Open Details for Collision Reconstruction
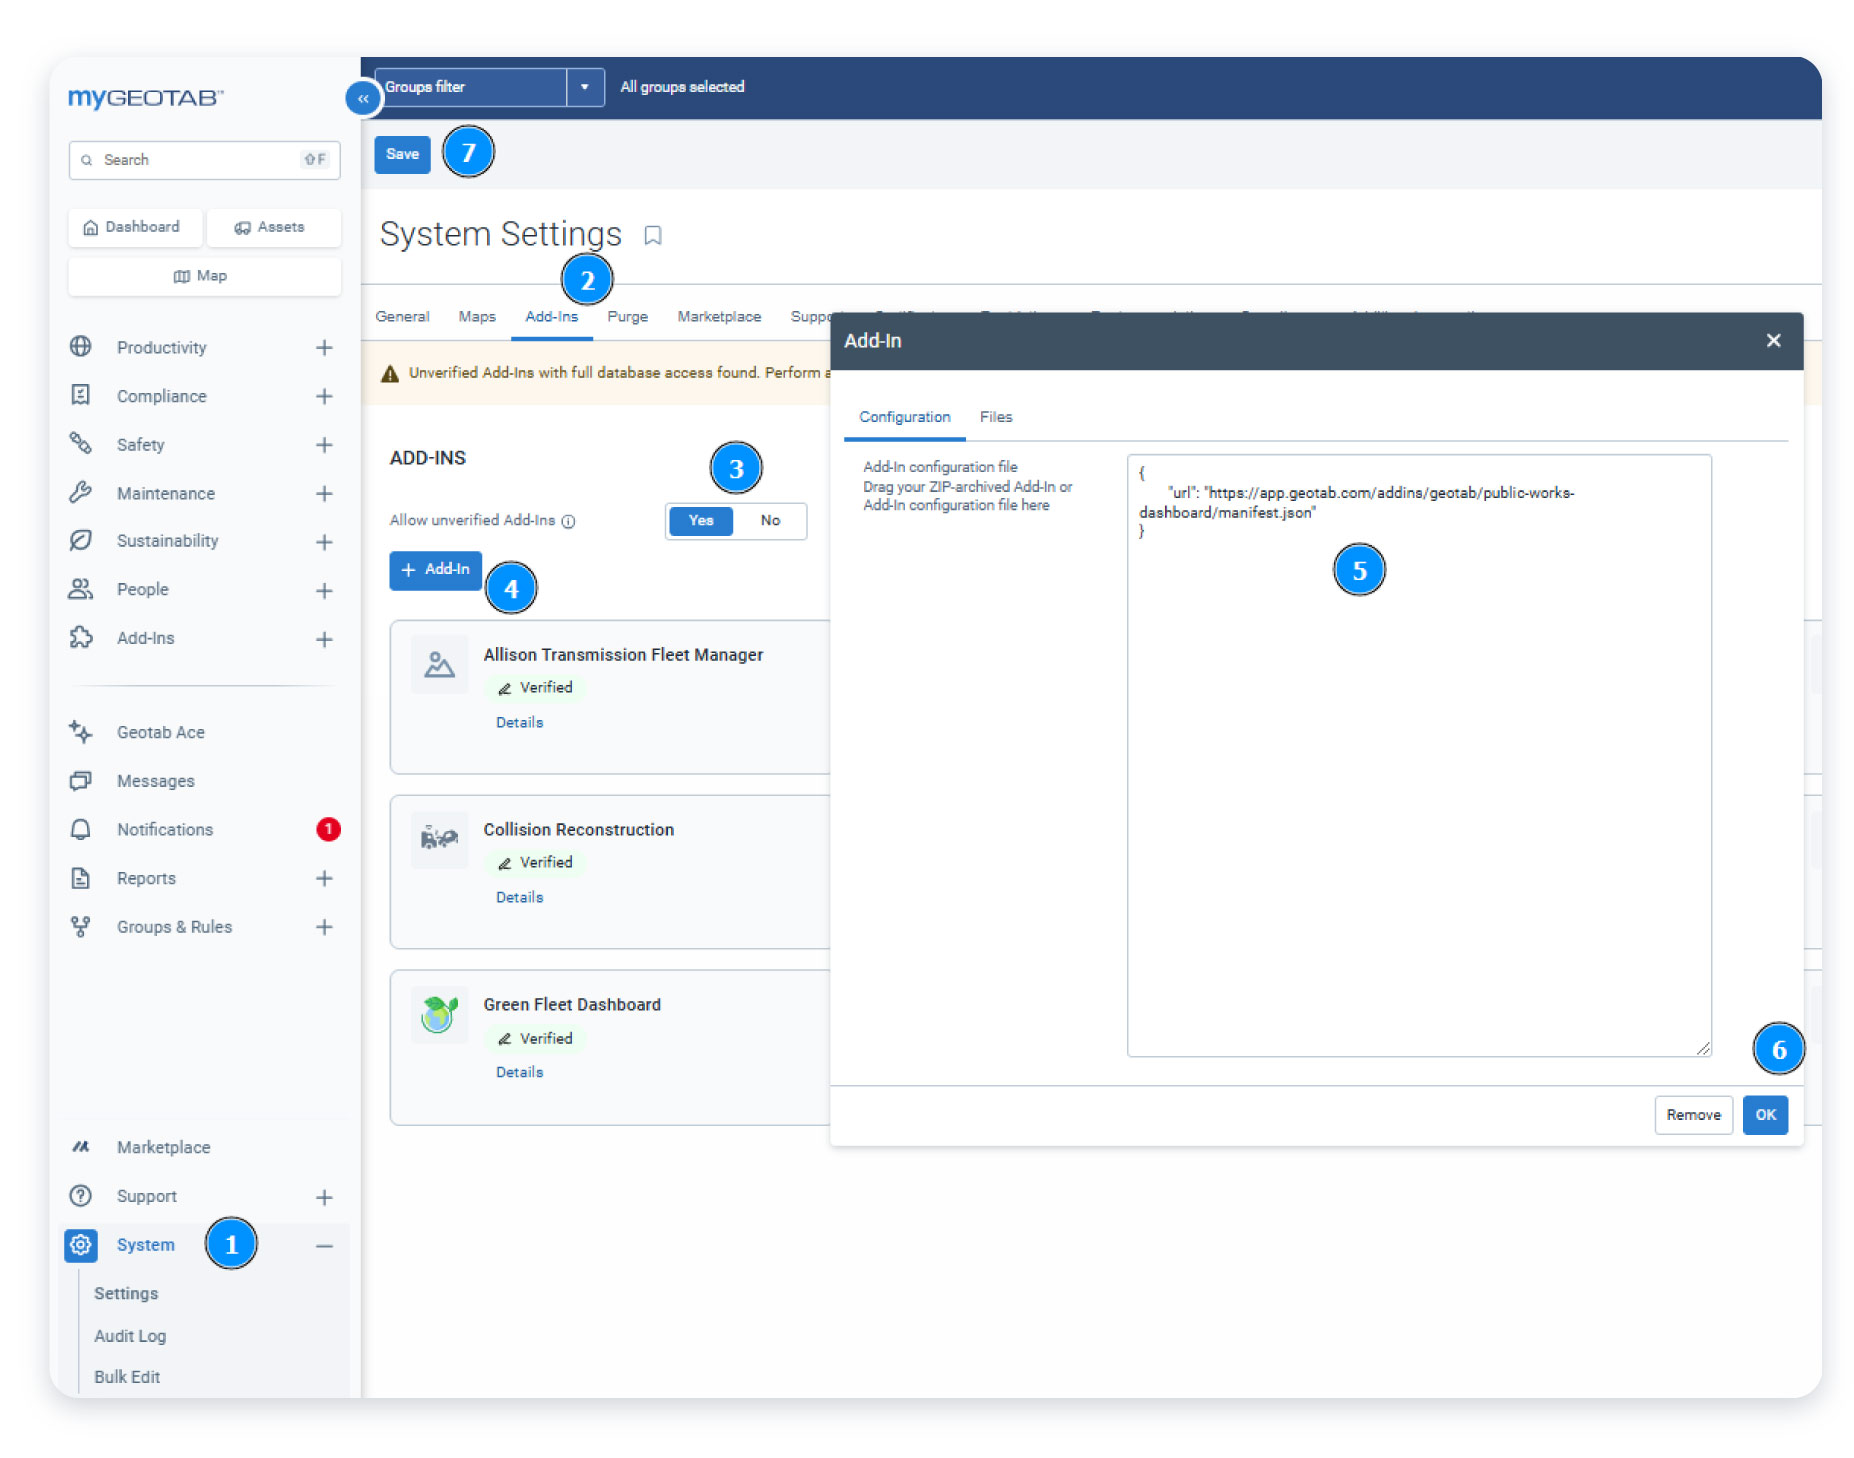1854x1458 pixels. click(x=518, y=897)
